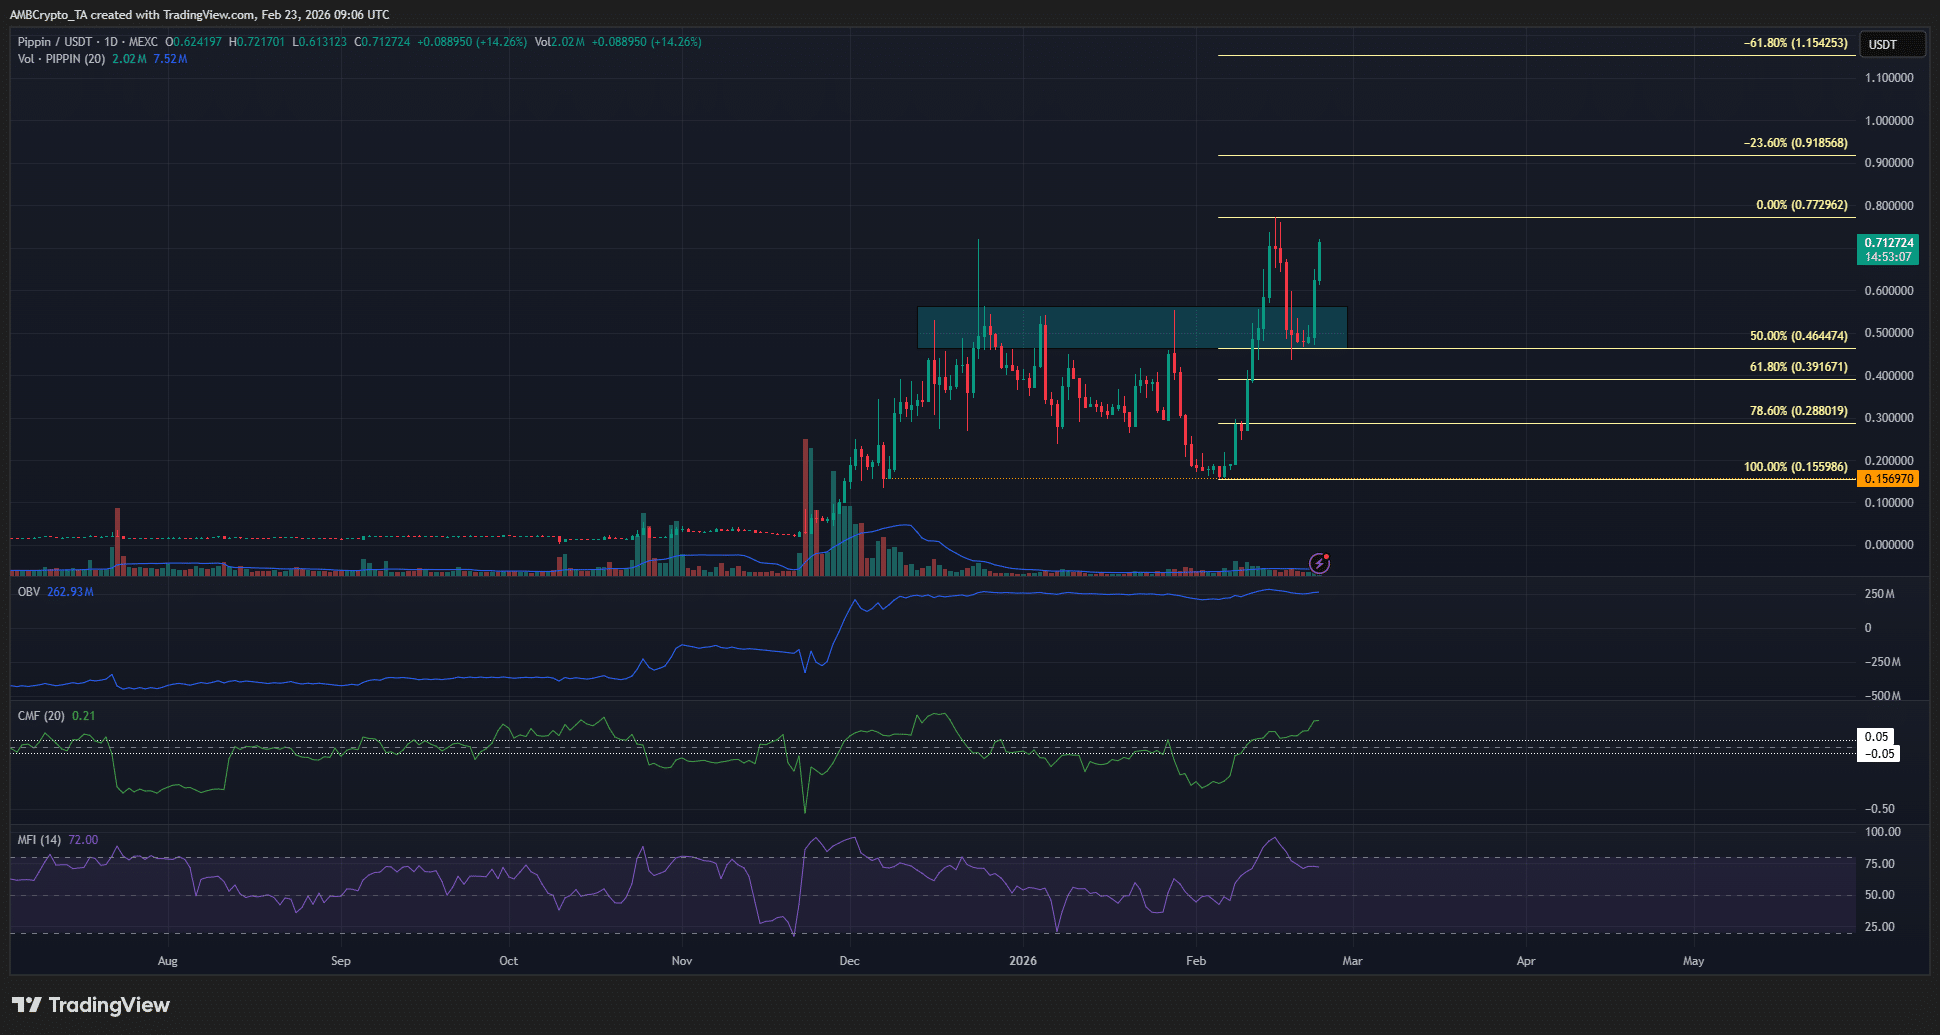
Task: Click the lightning quick-trade icon on the chart
Action: point(1319,563)
